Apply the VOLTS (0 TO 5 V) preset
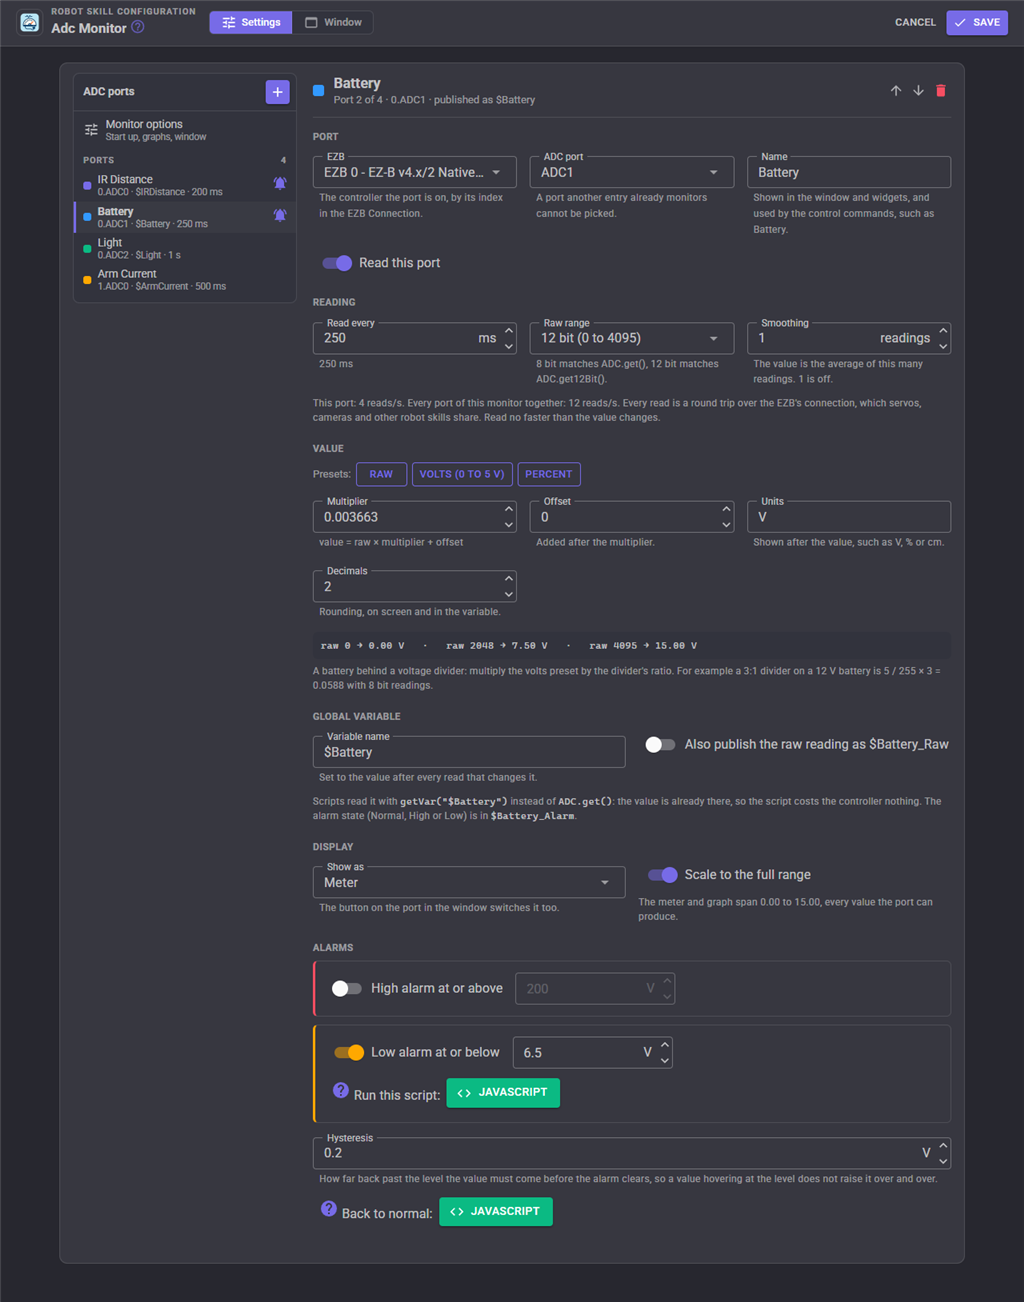The image size is (1024, 1302). pos(462,474)
